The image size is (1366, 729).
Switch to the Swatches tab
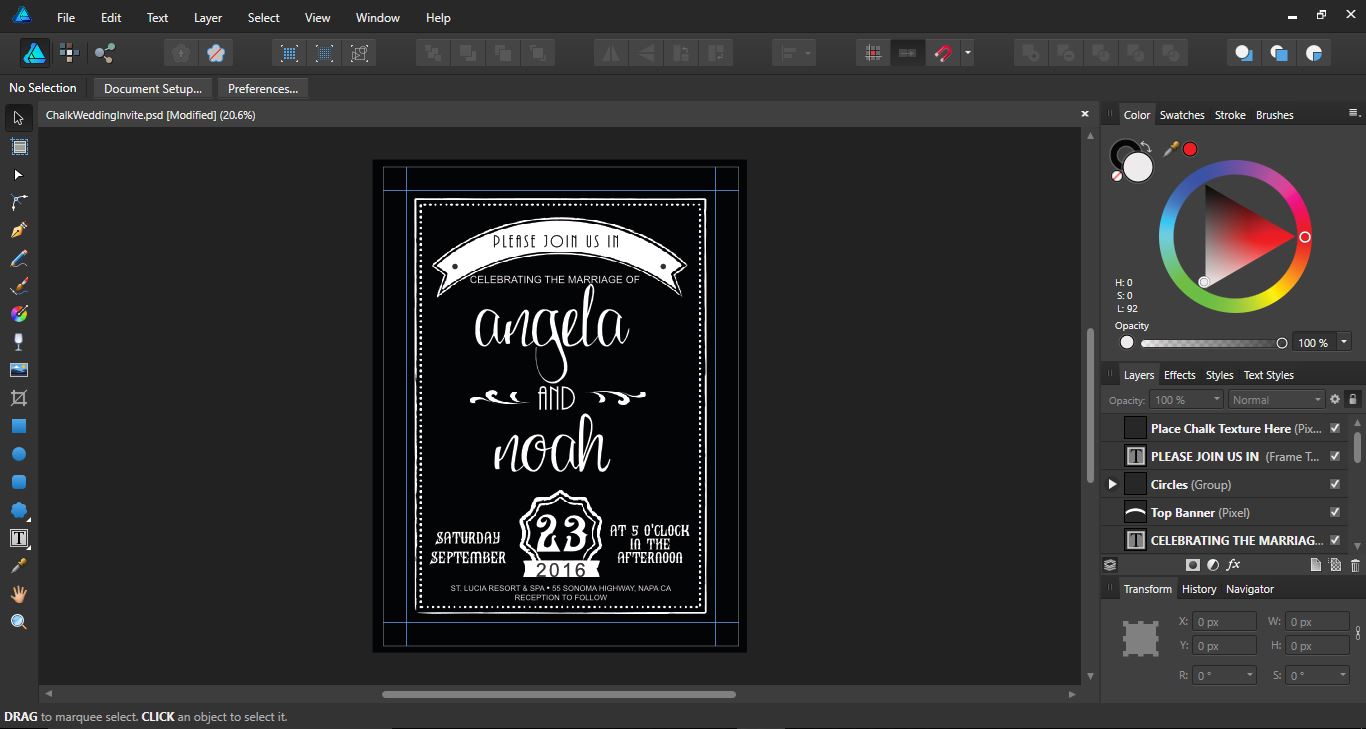pos(1181,115)
